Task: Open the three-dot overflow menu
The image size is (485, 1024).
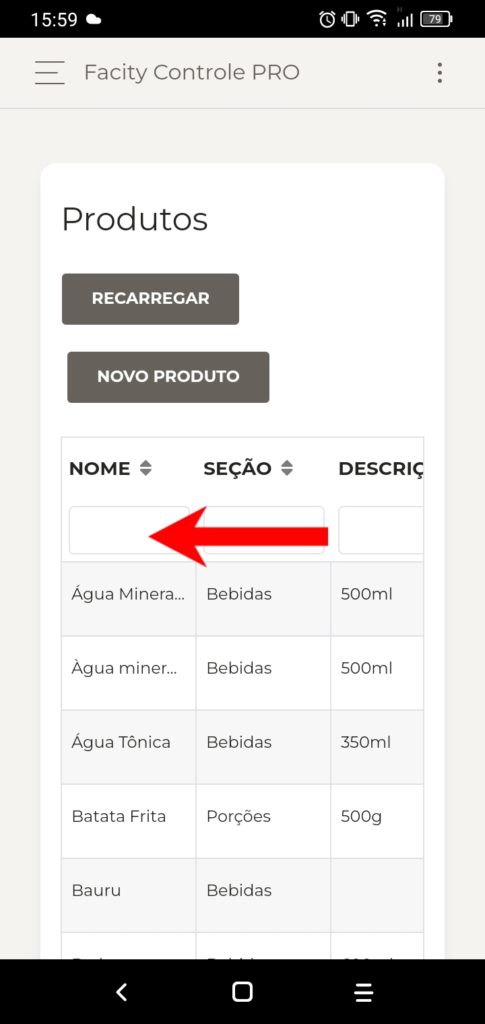Action: 440,72
